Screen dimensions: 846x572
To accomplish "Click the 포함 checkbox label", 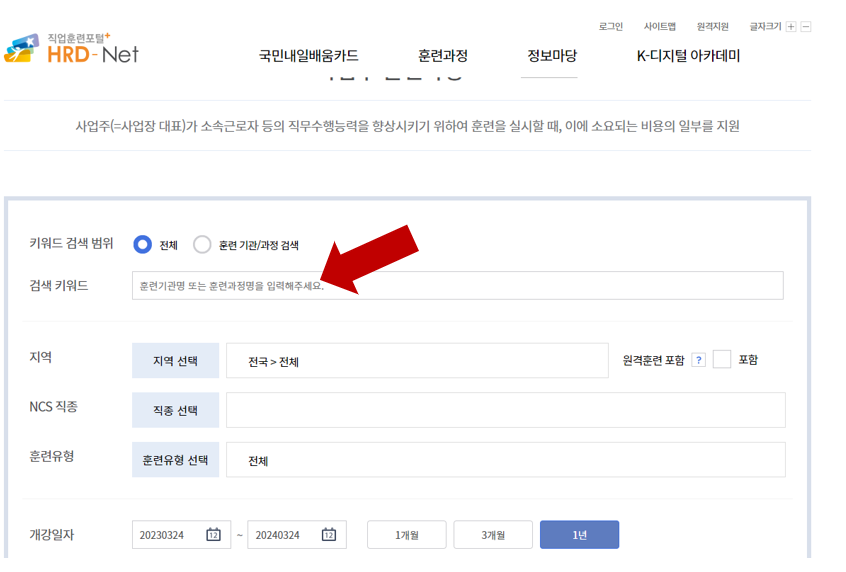I will point(748,360).
